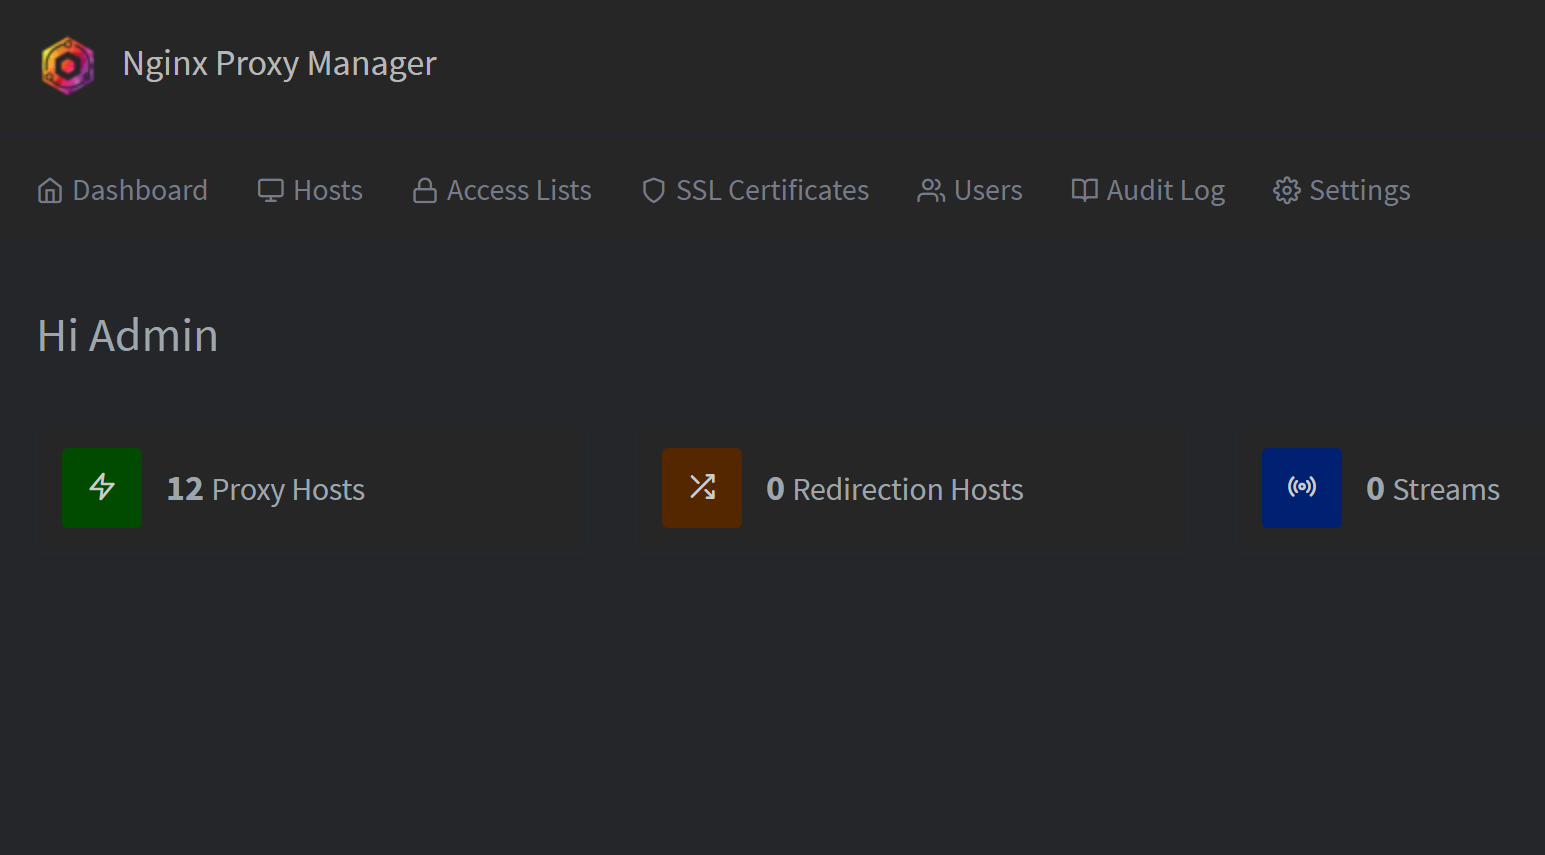This screenshot has width=1545, height=855.
Task: Click the "Hi Admin" greeting heading
Action: [x=128, y=336]
